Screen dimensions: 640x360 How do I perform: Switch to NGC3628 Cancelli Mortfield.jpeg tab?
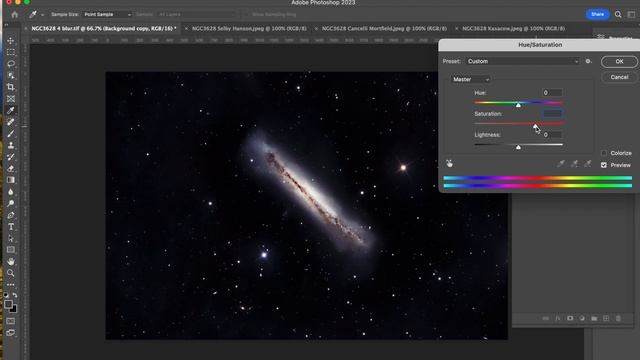tap(384, 29)
